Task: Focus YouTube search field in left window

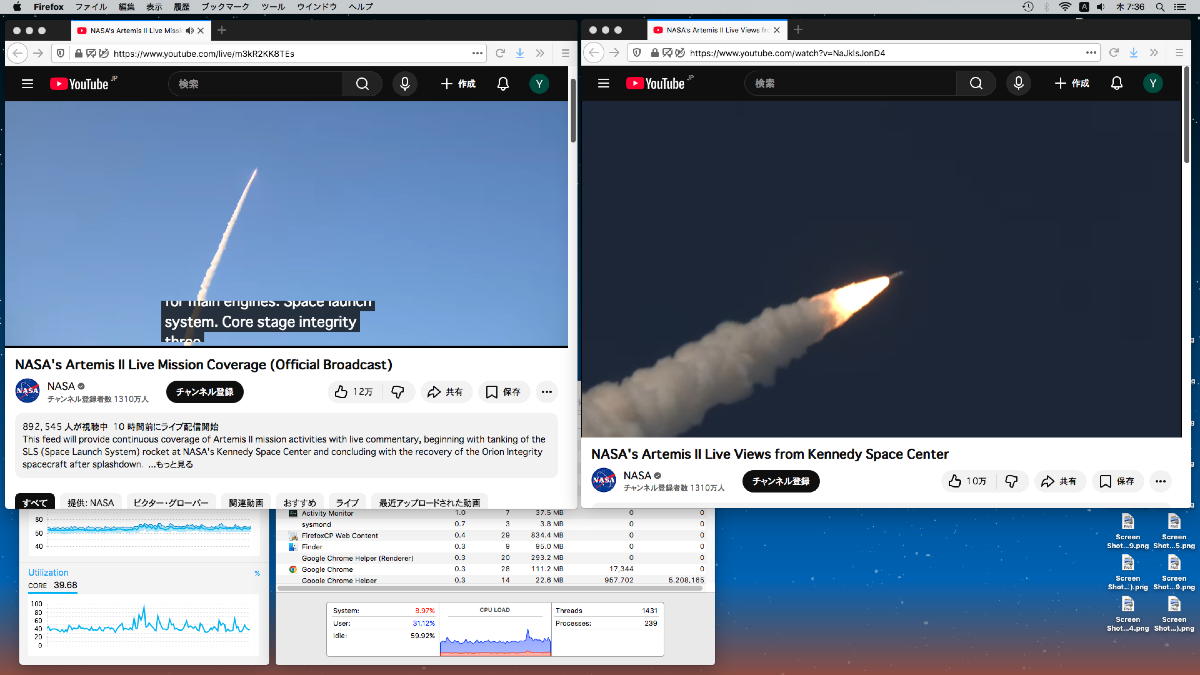Action: [x=255, y=84]
